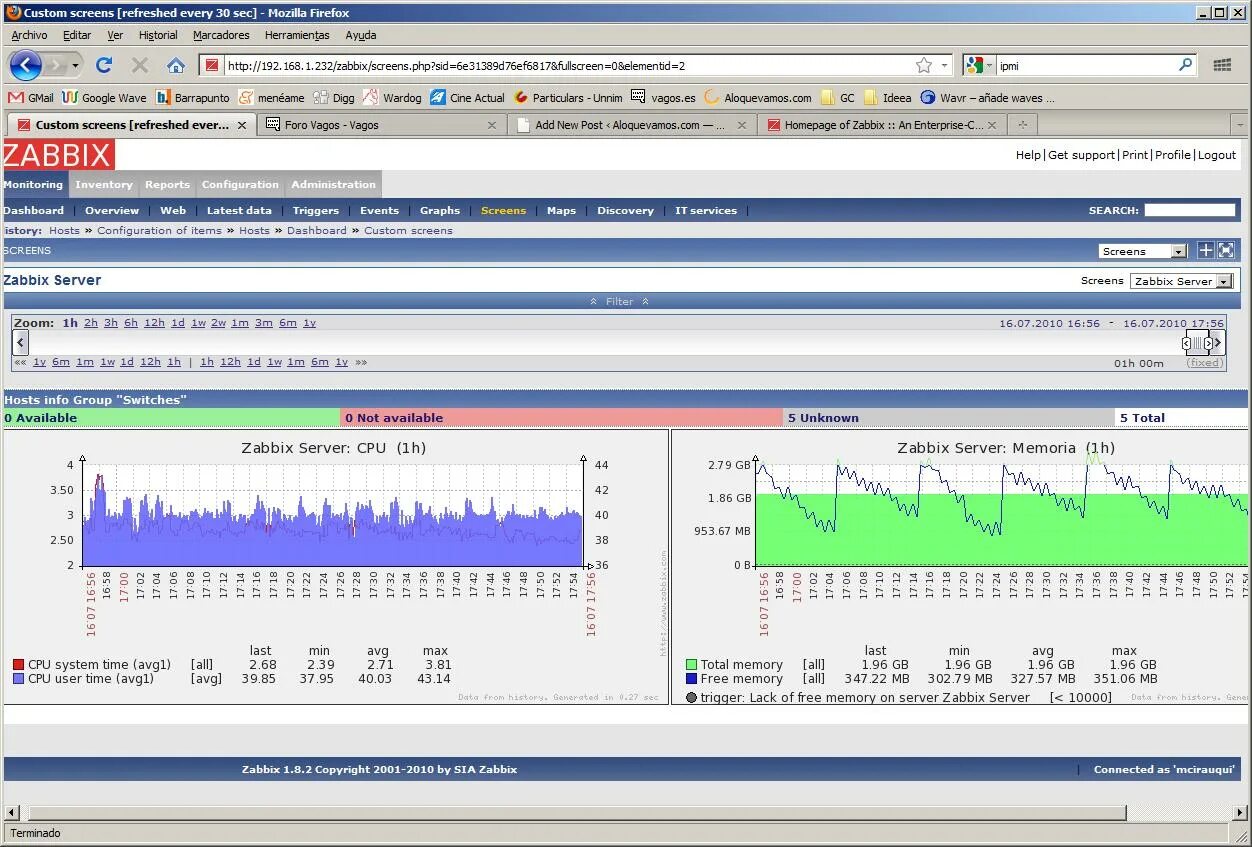Open the vagos.es bookmark
The width and height of the screenshot is (1252, 847).
(x=663, y=98)
